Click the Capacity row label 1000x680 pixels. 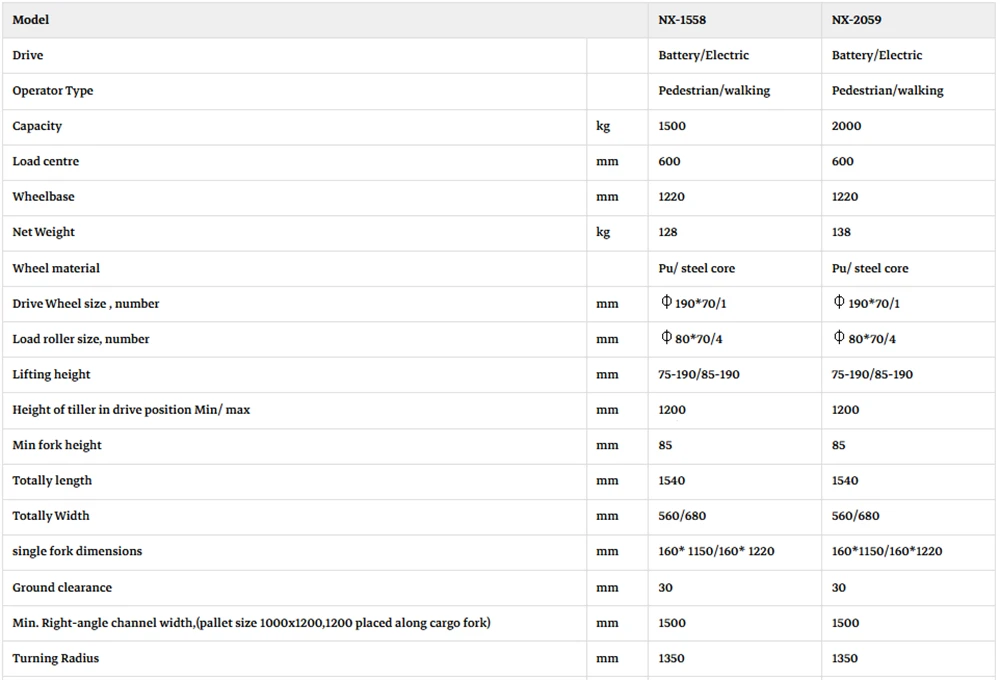click(37, 126)
